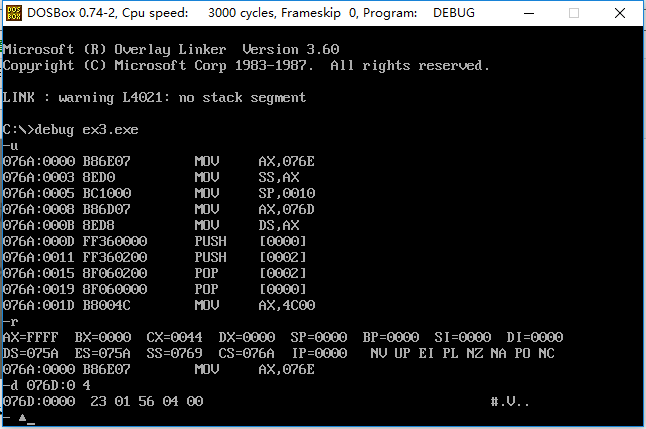
Task: Click the SI=0000 register value
Action: click(x=463, y=337)
